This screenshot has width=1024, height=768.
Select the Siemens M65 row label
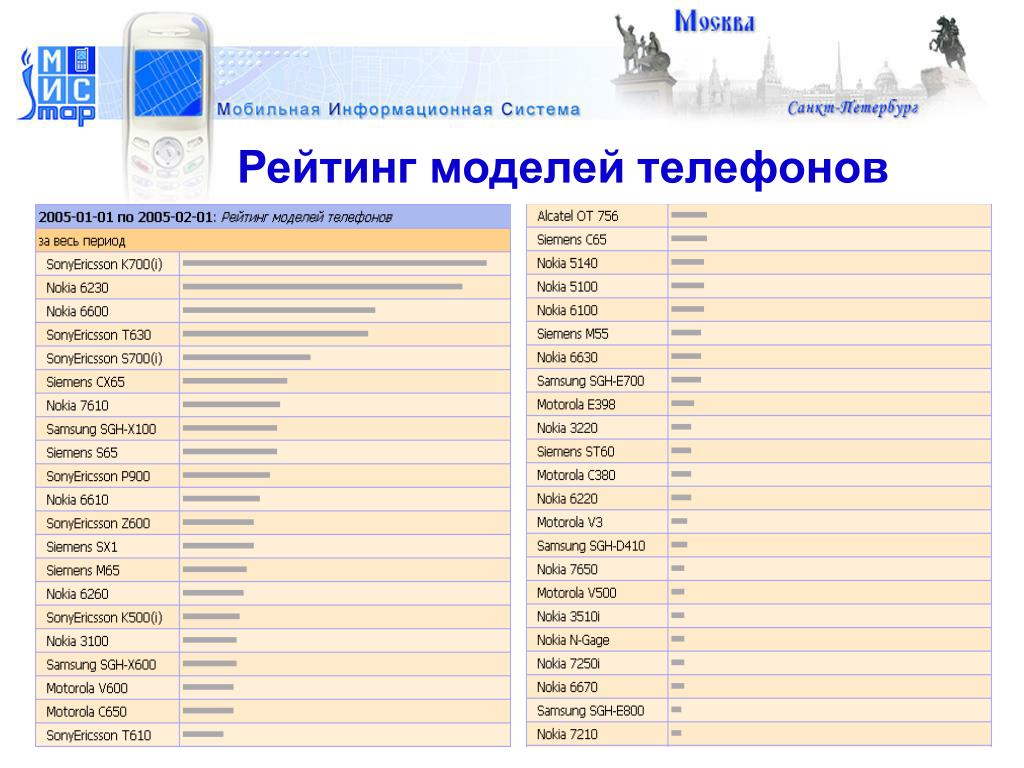[x=83, y=570]
